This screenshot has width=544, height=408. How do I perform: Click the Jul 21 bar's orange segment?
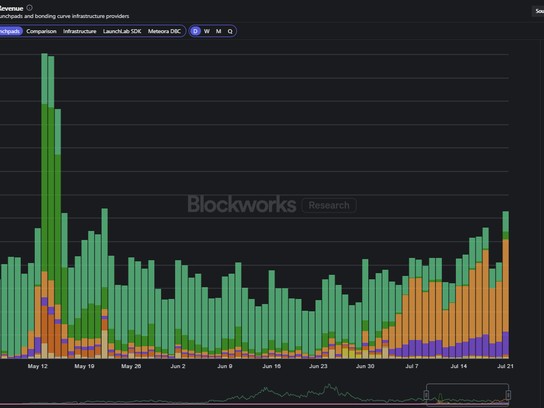(505, 285)
